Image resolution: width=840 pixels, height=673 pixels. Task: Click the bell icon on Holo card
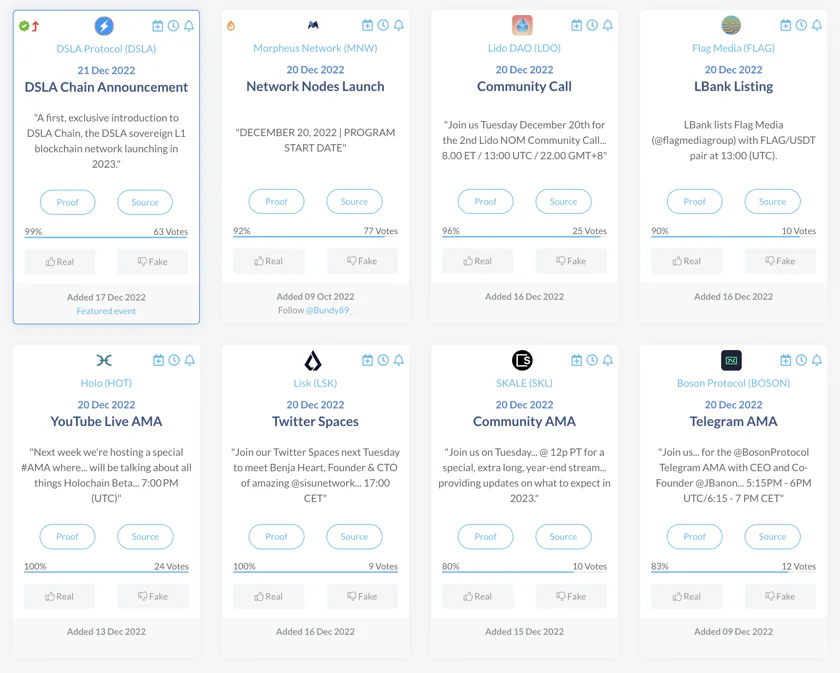click(190, 360)
